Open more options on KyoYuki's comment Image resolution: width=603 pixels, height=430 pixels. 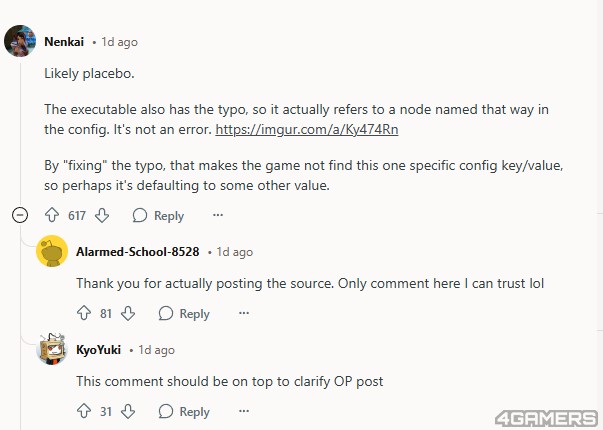click(x=244, y=411)
